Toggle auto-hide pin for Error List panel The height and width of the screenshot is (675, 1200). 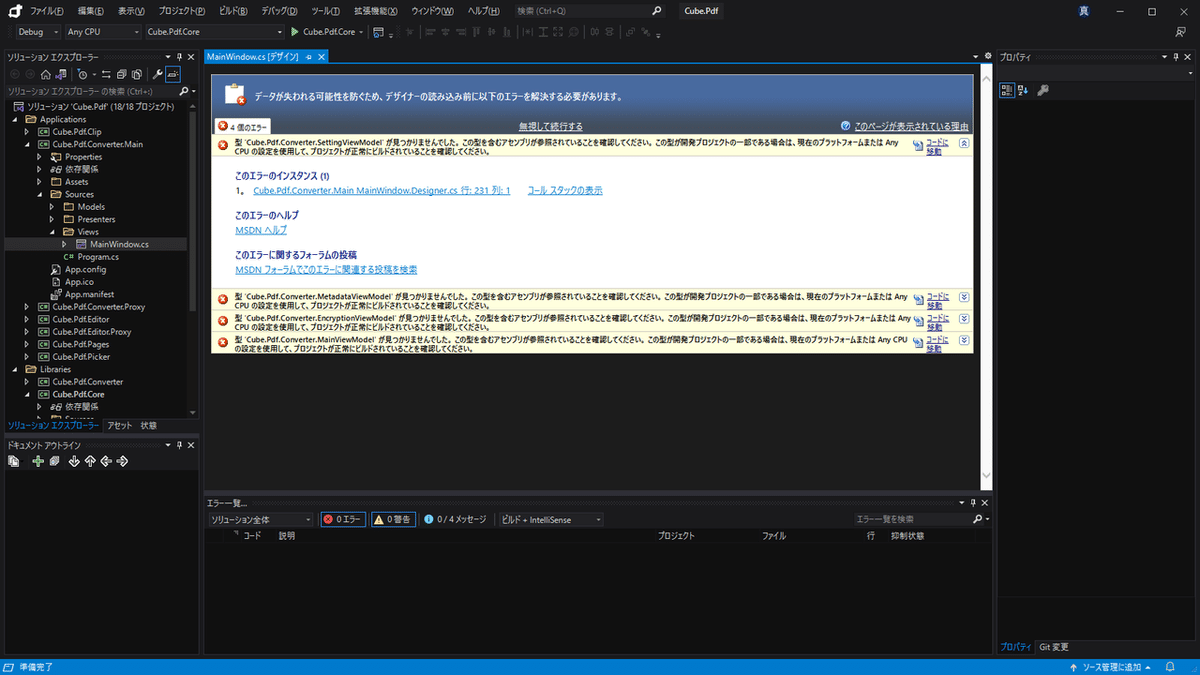tap(973, 503)
